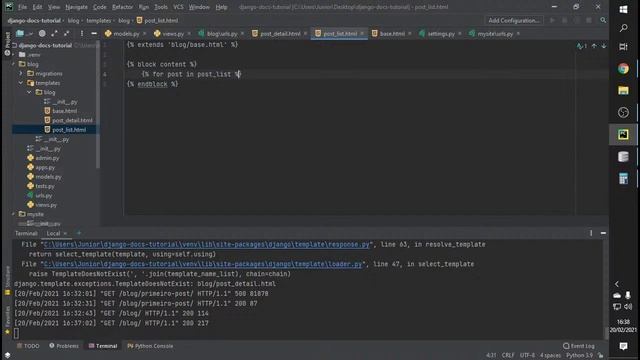This screenshot has width=640, height=360.
Task: Switch to models.py editor tab
Action: click(x=126, y=34)
